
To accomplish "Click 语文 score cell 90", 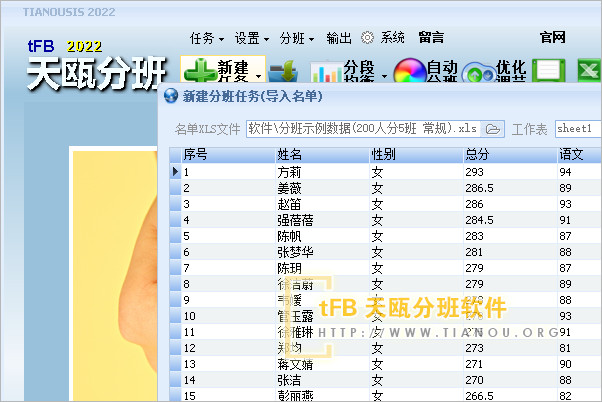I will 580,364.
